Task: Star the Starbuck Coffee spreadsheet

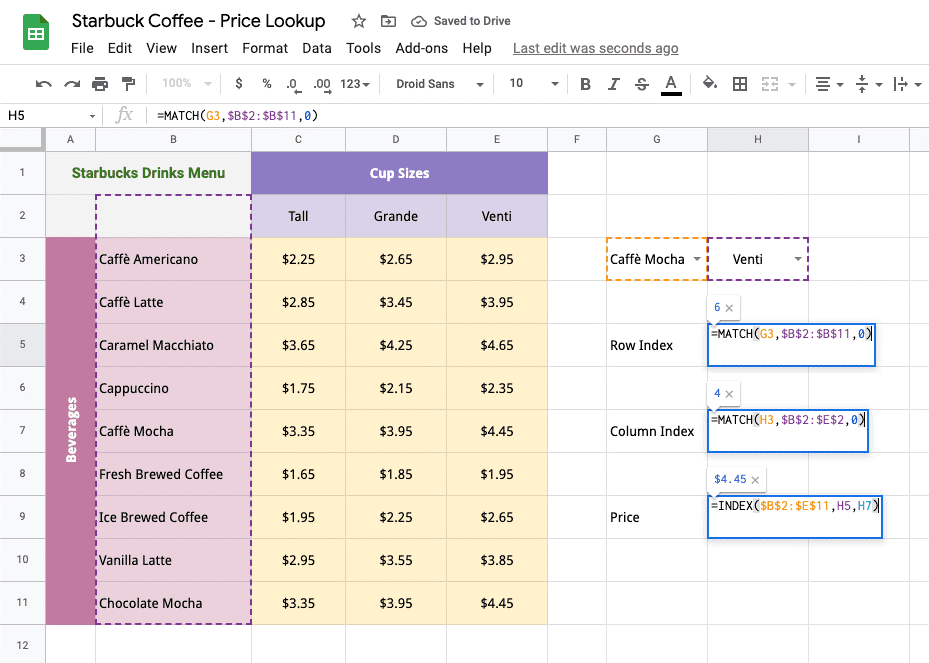Action: coord(357,20)
